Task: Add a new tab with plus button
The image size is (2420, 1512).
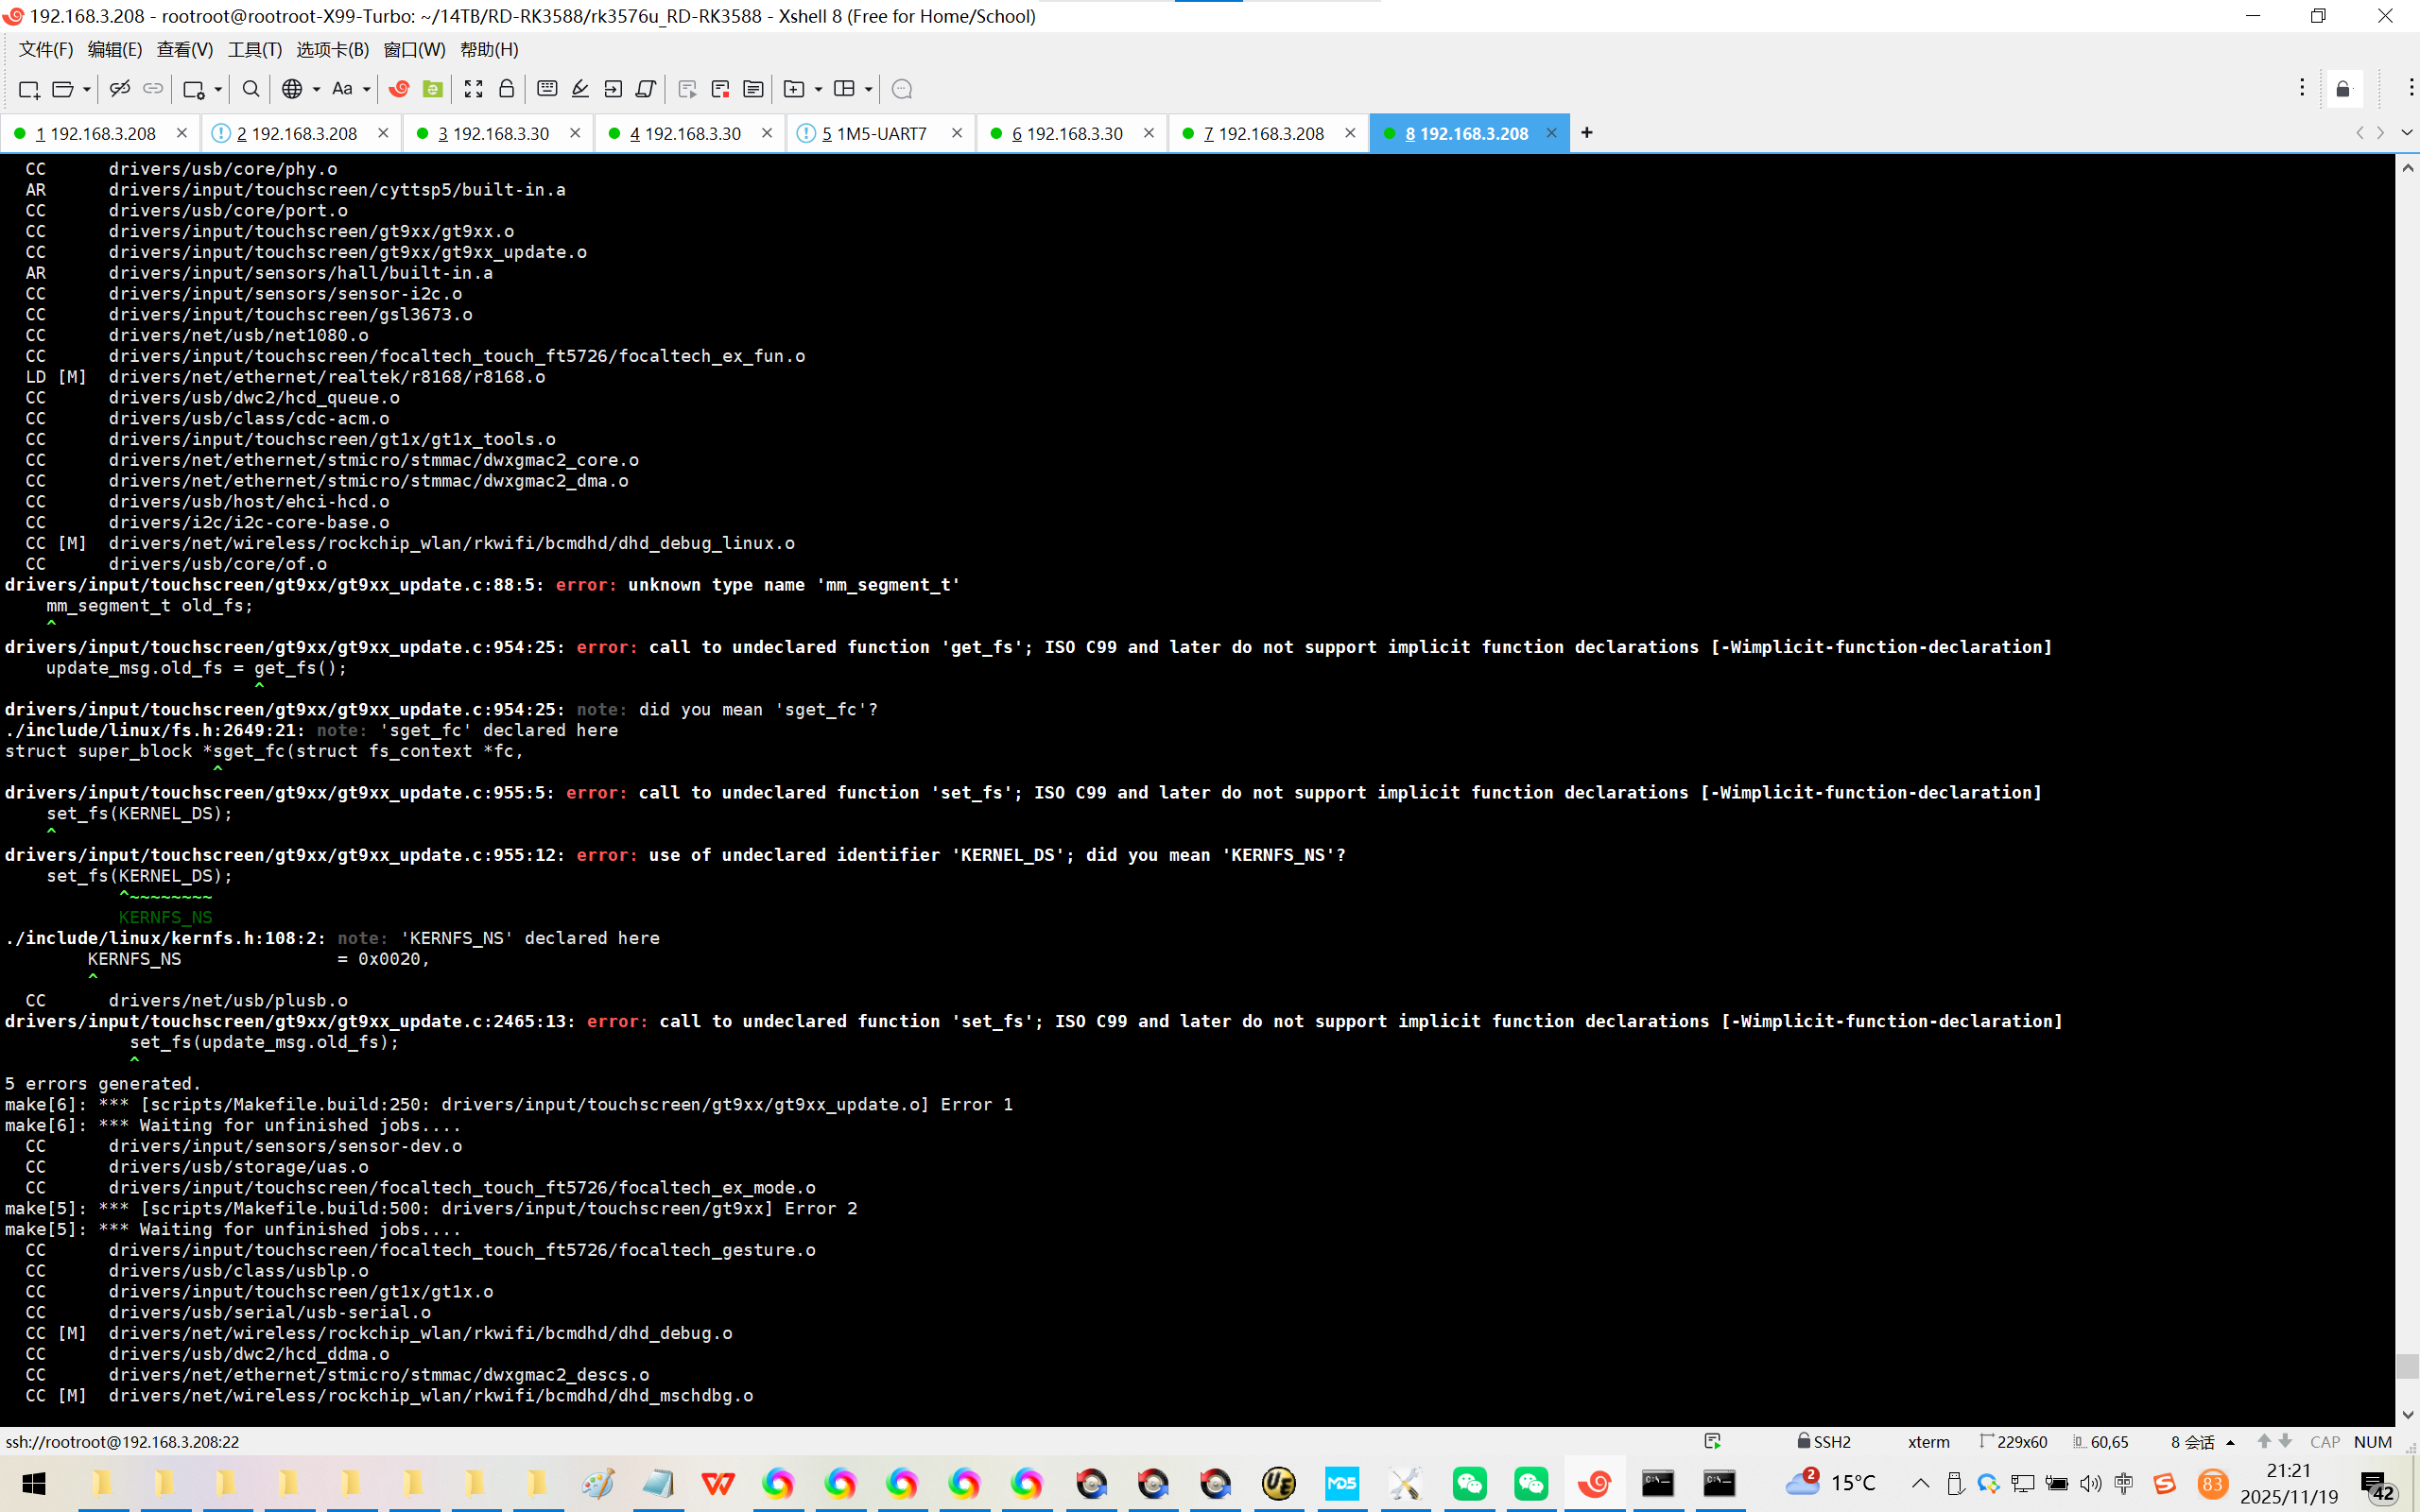Action: pos(1586,133)
